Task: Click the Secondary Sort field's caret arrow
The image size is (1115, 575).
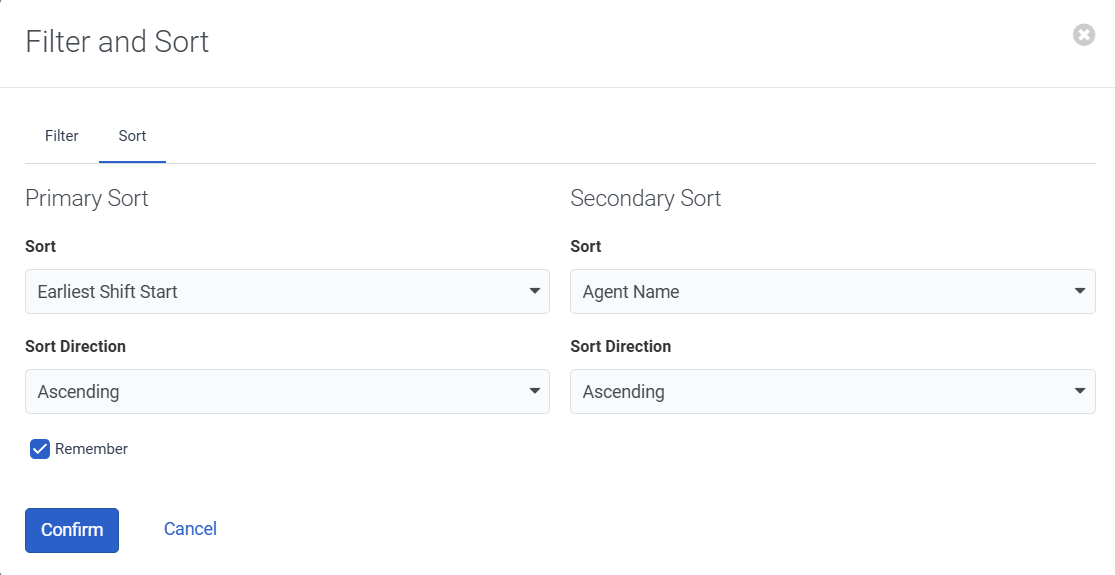Action: [1080, 292]
